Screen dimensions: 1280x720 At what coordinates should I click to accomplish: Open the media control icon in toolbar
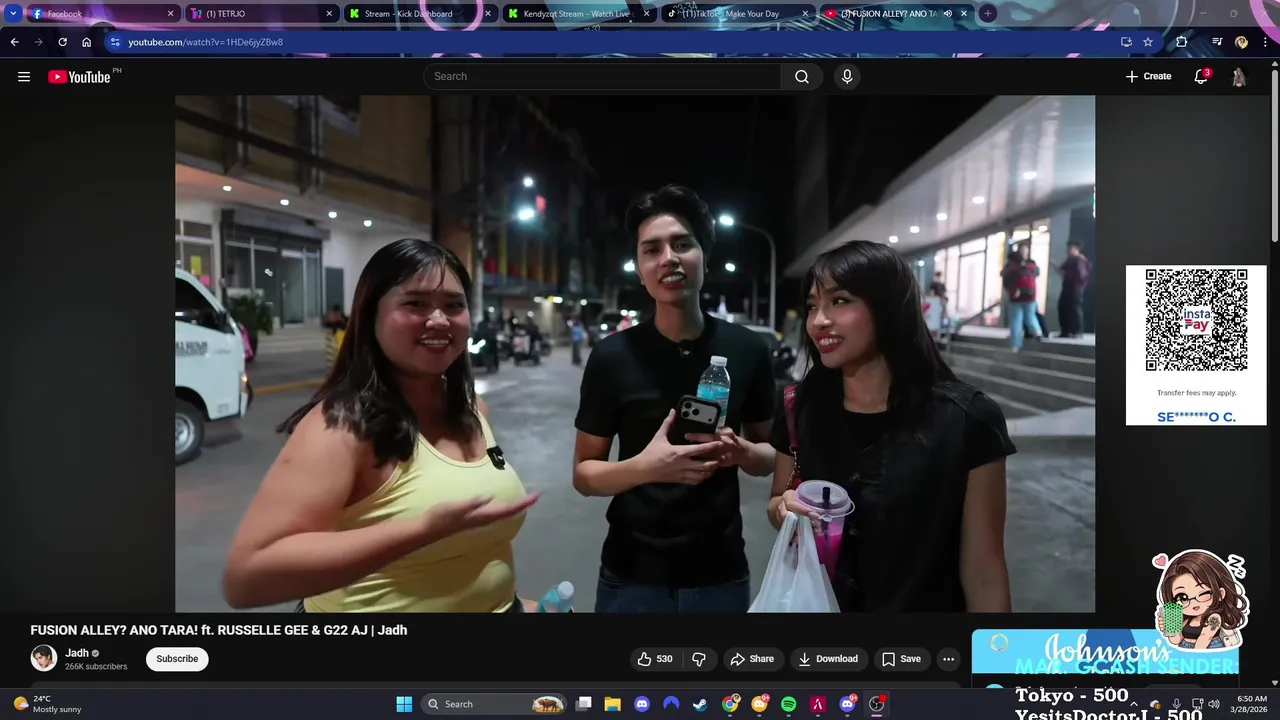click(x=1217, y=42)
